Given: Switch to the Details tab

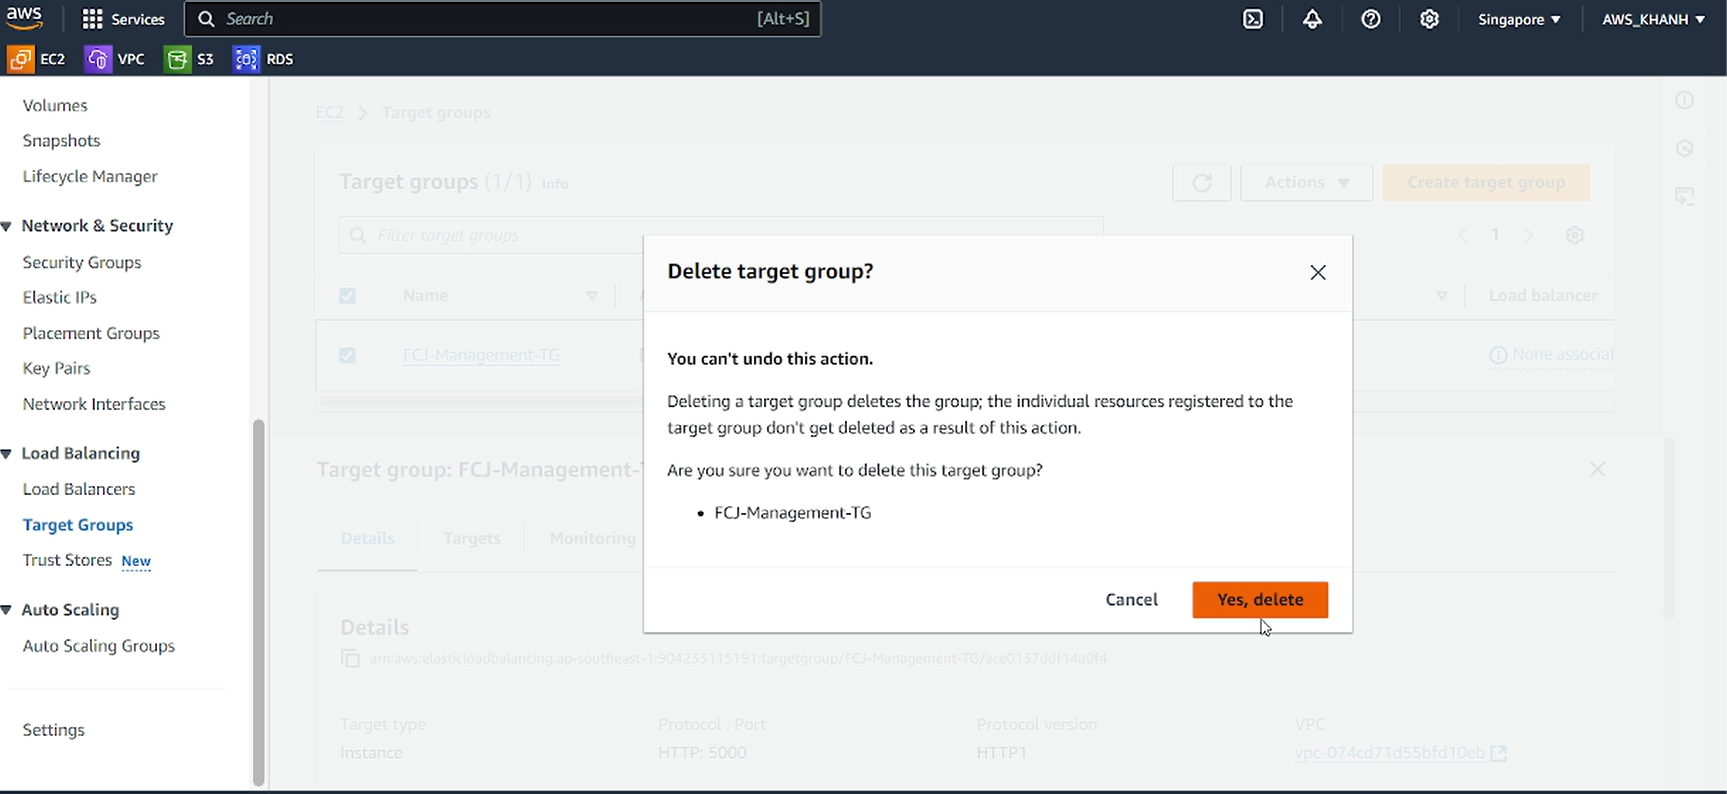Looking at the screenshot, I should (x=367, y=538).
